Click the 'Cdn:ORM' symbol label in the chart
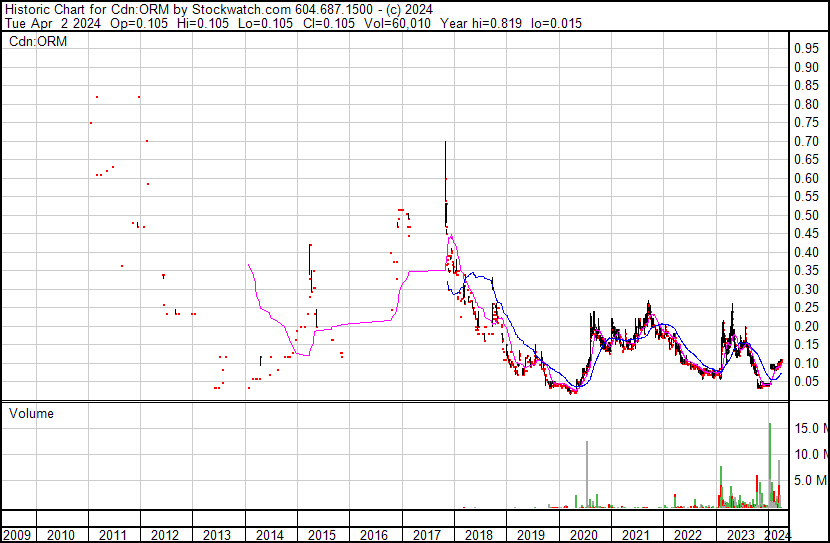This screenshot has width=830, height=543. [38, 41]
